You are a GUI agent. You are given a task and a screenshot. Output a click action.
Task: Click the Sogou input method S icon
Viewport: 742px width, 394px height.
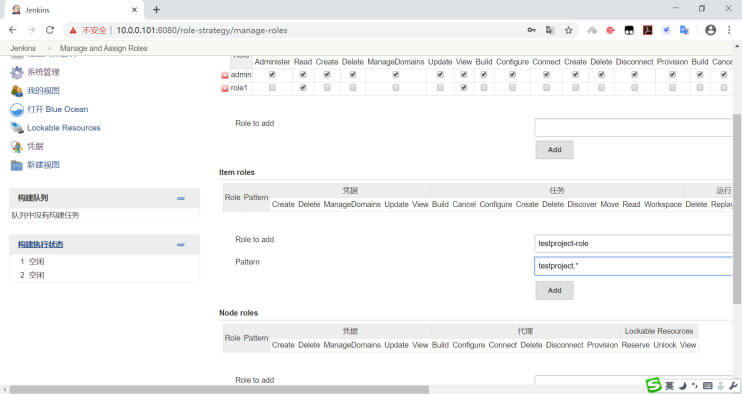(x=654, y=385)
